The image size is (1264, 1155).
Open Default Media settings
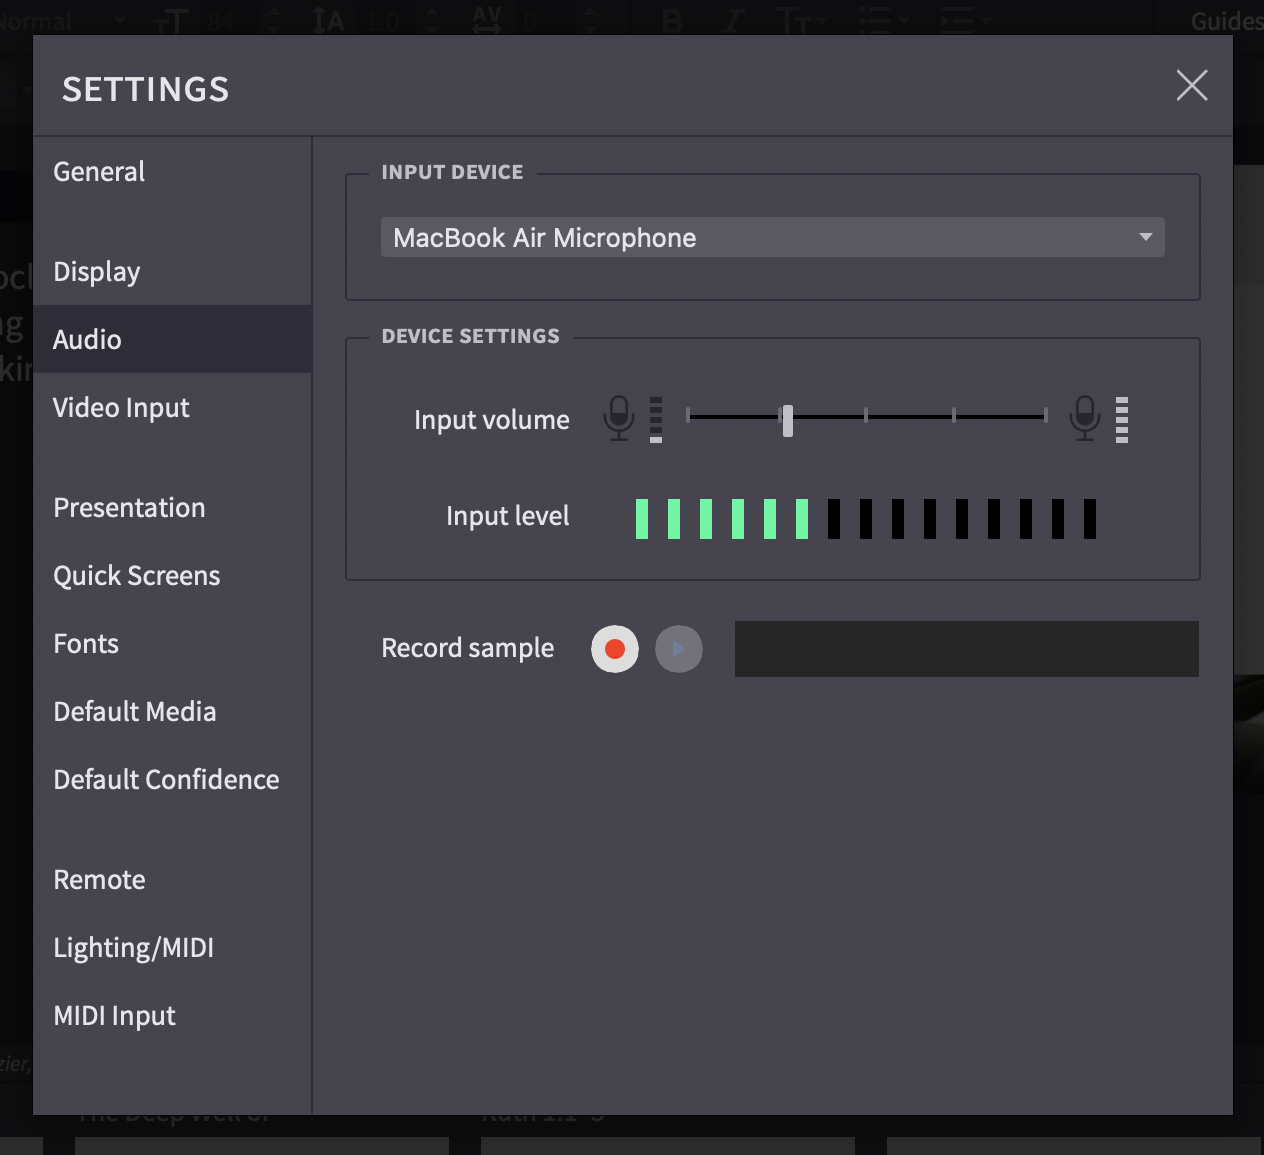pyautogui.click(x=172, y=711)
